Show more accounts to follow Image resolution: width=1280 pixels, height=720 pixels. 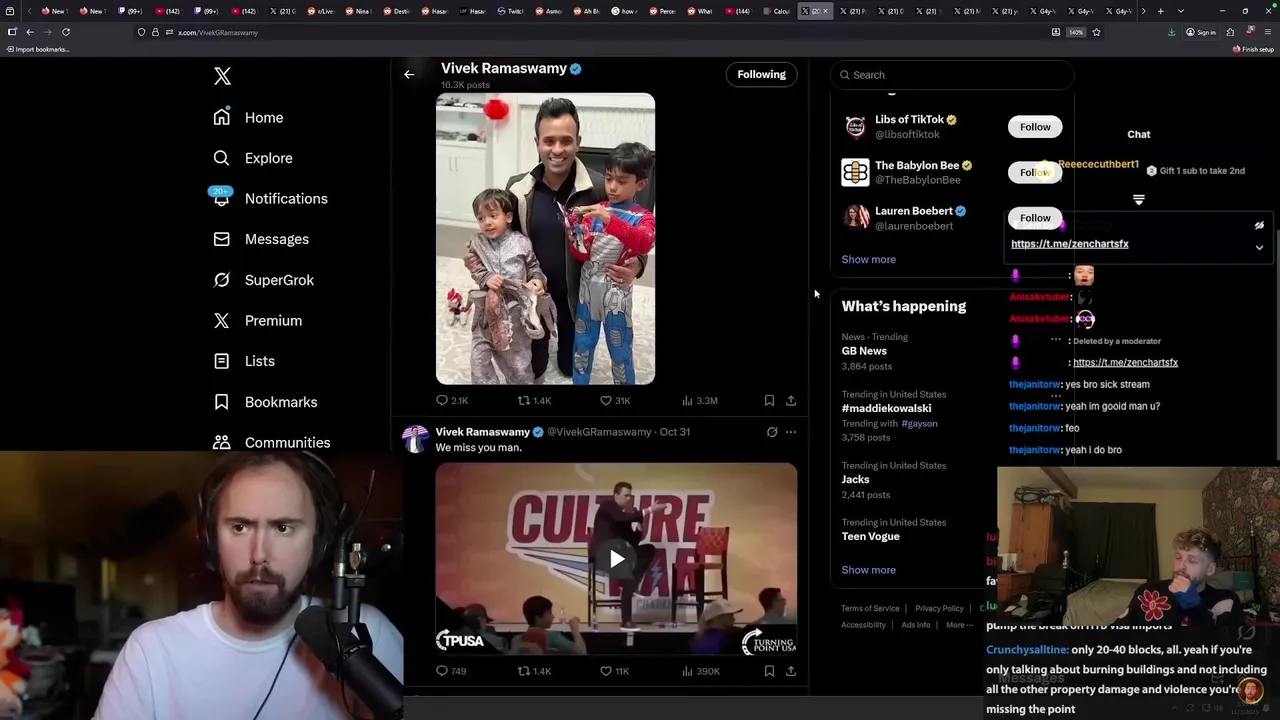click(x=868, y=259)
